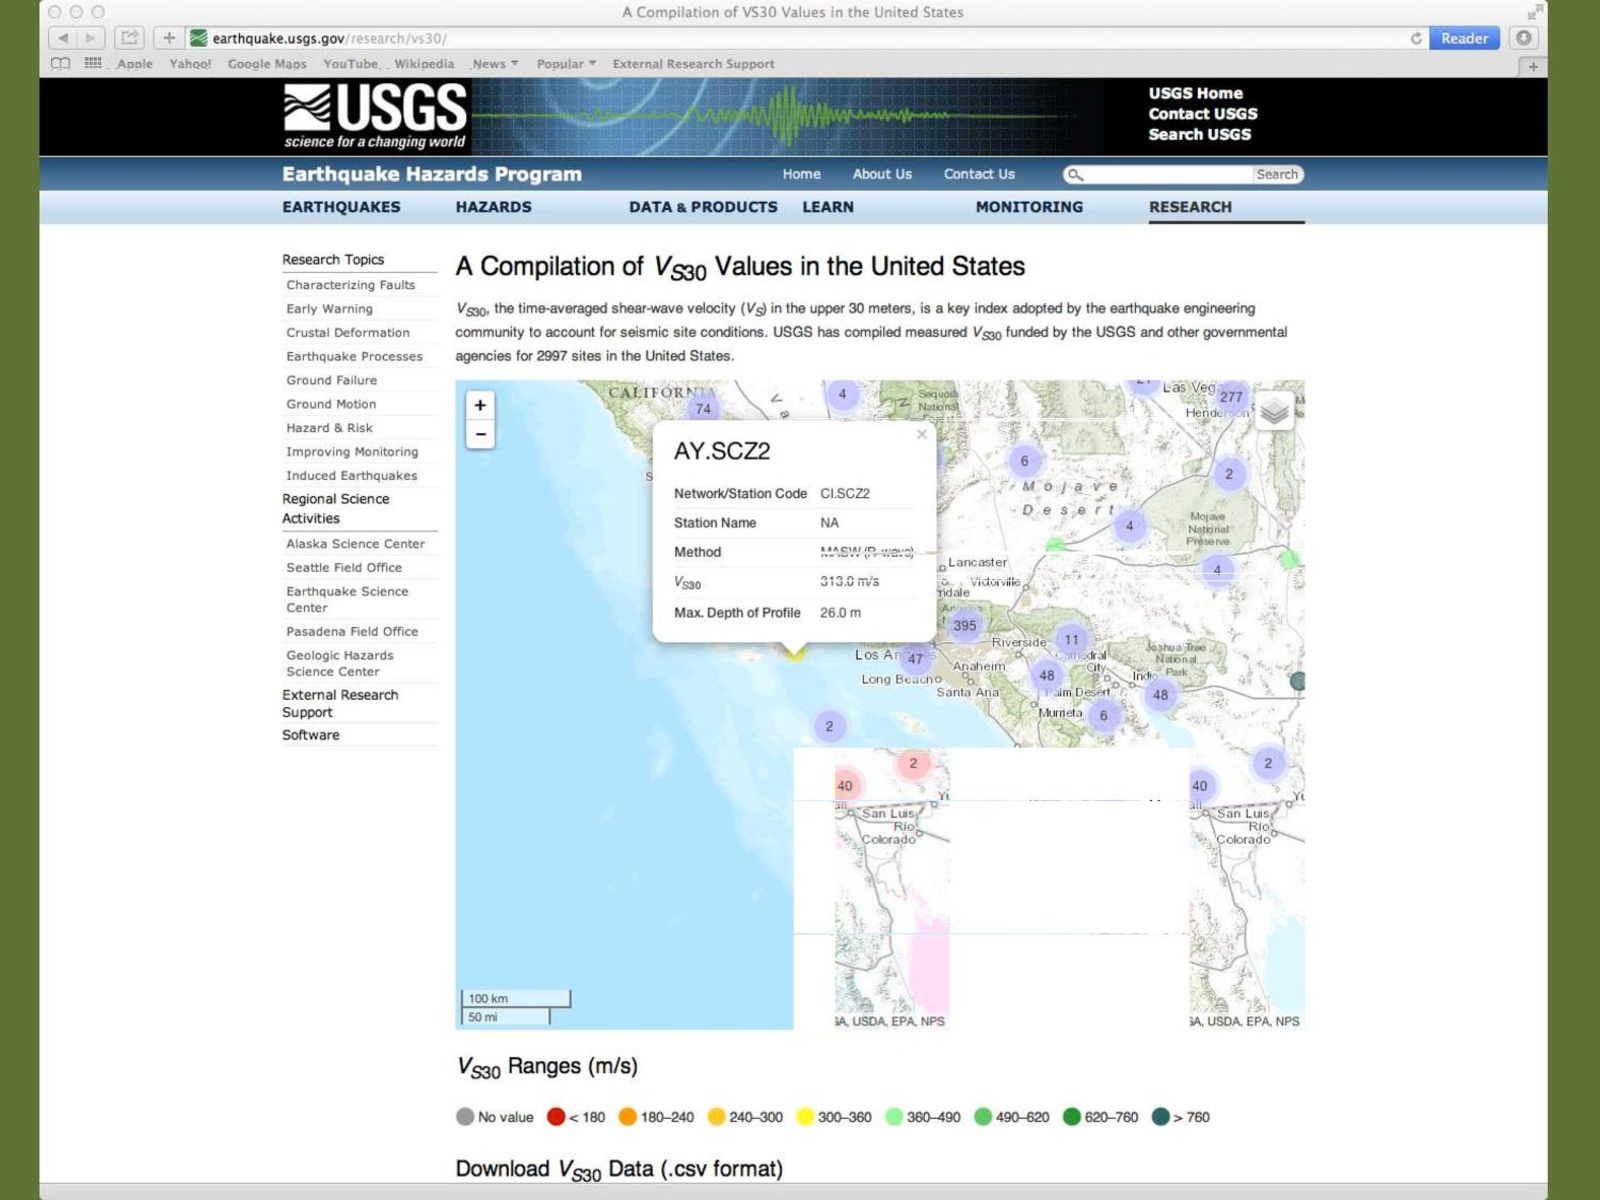Open the Hazards navigation menu

pos(493,207)
